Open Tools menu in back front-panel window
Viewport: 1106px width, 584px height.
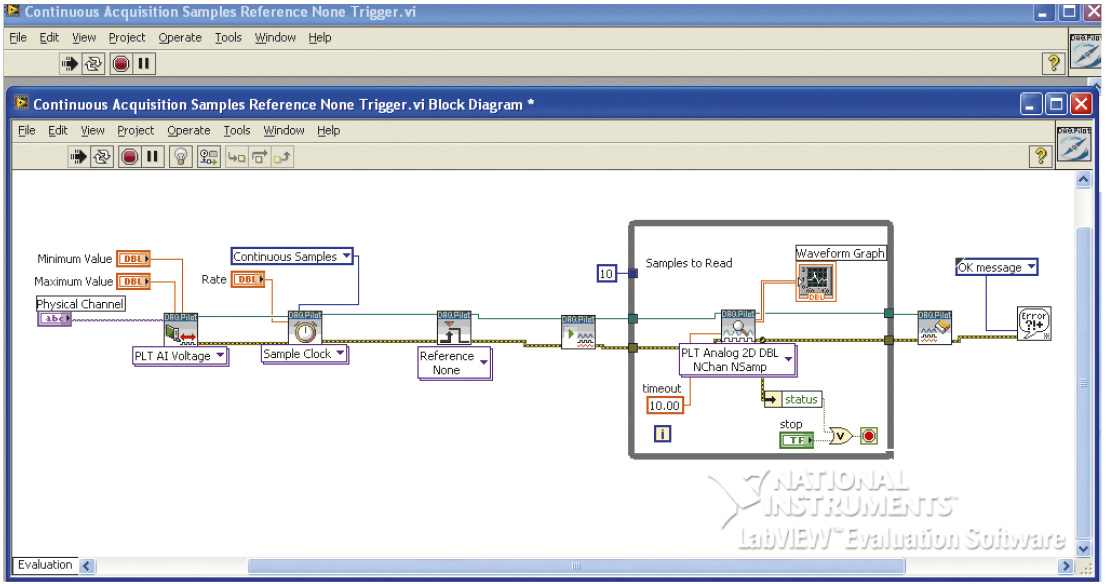click(229, 38)
